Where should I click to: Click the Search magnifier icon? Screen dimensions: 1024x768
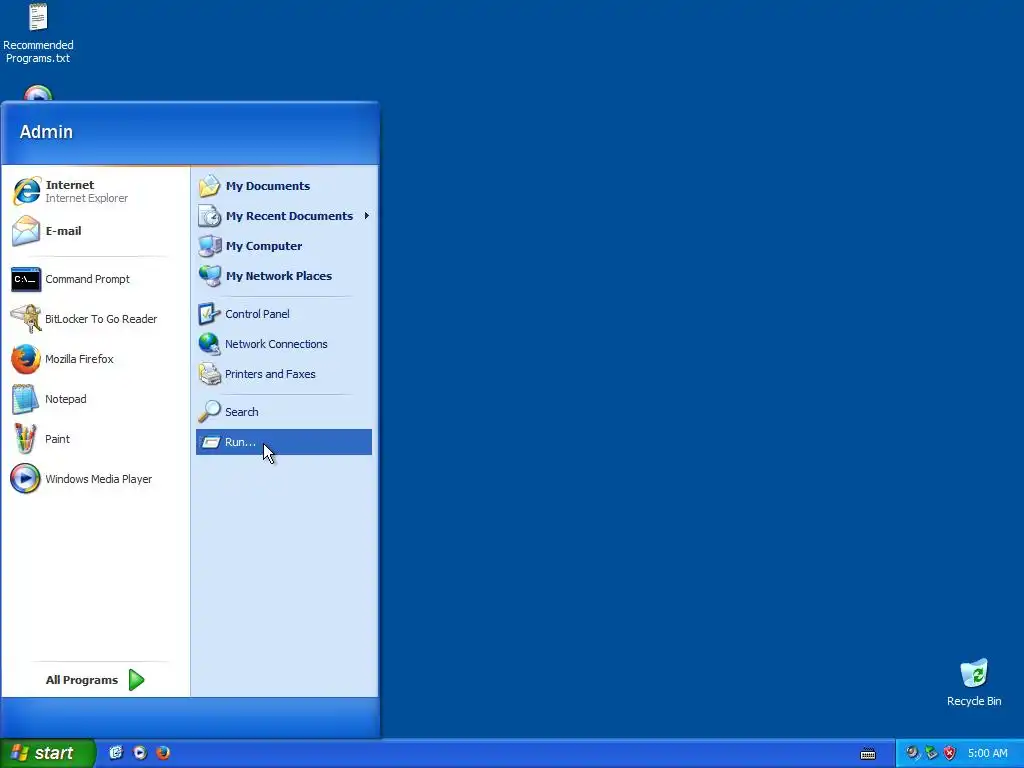210,411
